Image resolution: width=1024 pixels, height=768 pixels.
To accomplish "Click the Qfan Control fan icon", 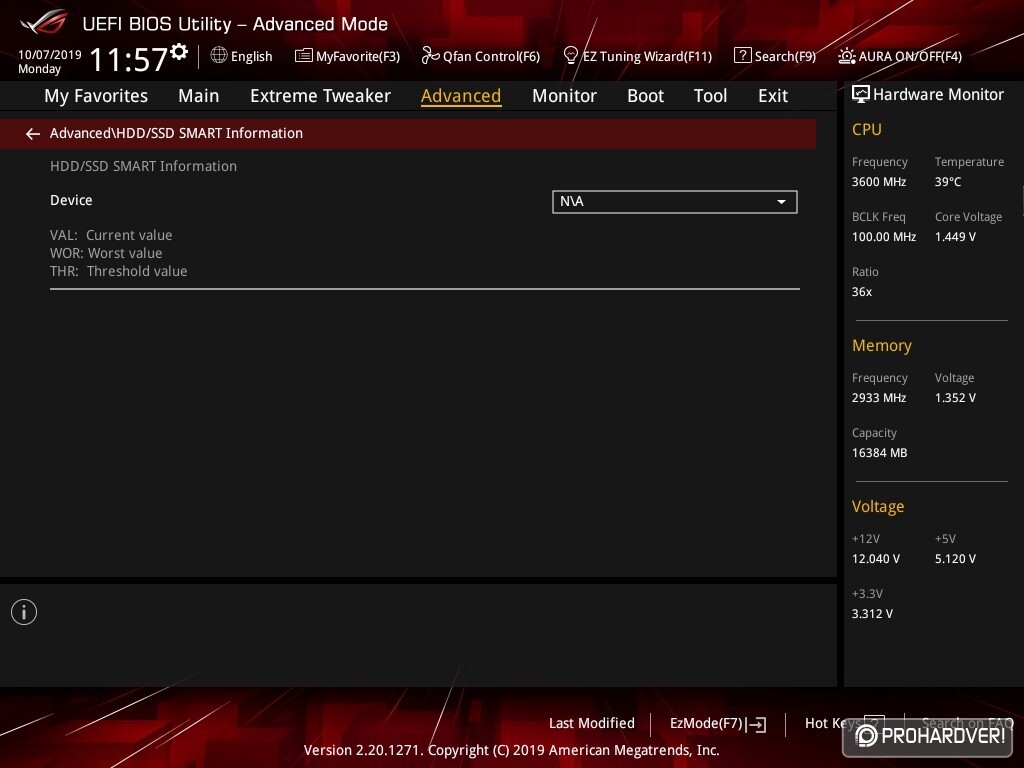I will (x=430, y=56).
